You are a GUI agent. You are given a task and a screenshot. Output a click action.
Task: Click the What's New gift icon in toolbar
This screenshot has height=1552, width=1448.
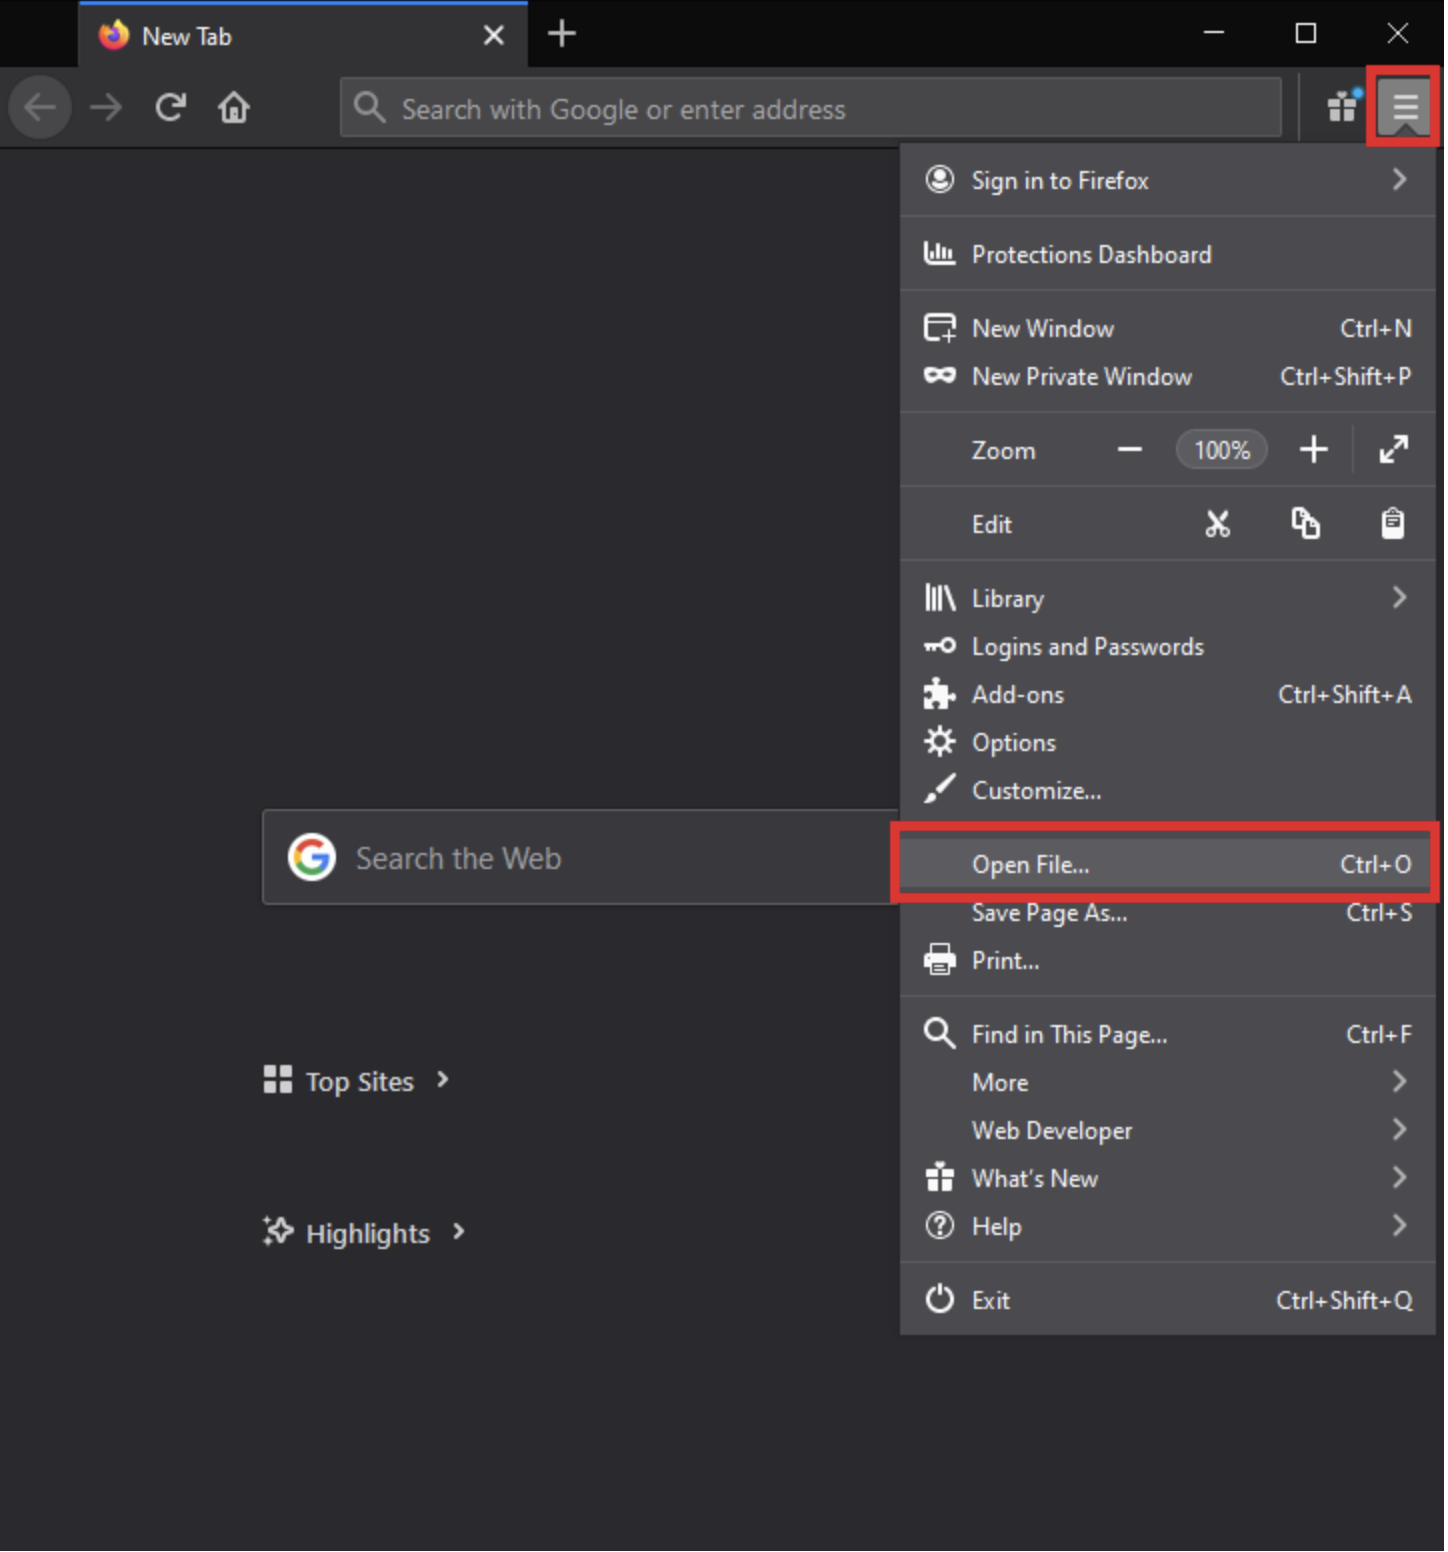click(1341, 107)
